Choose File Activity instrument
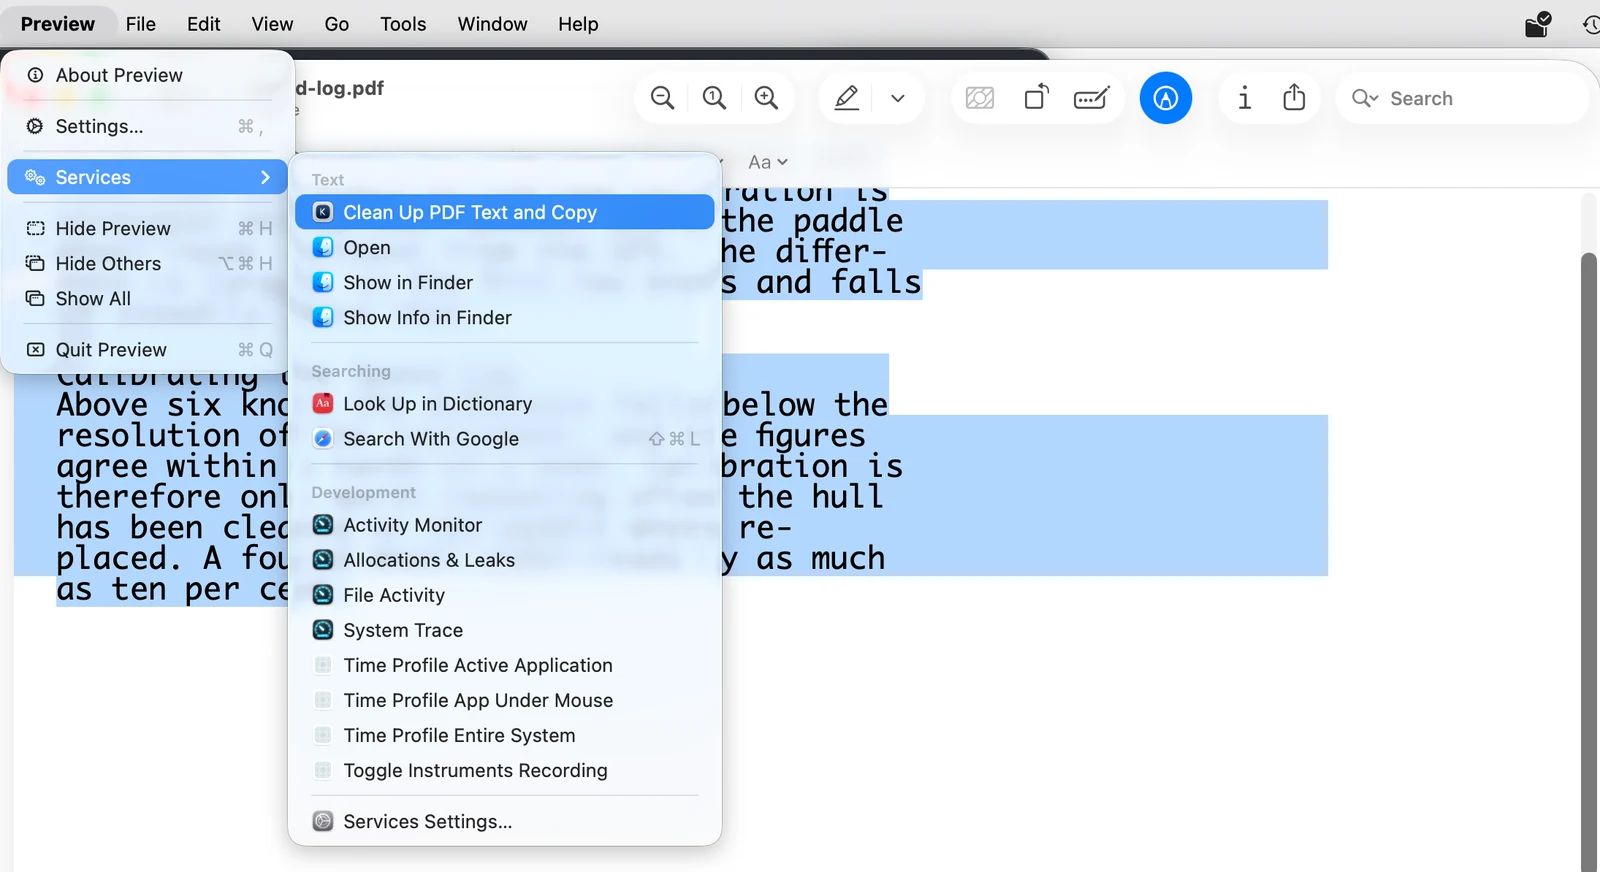Image resolution: width=1600 pixels, height=872 pixels. (x=505, y=595)
